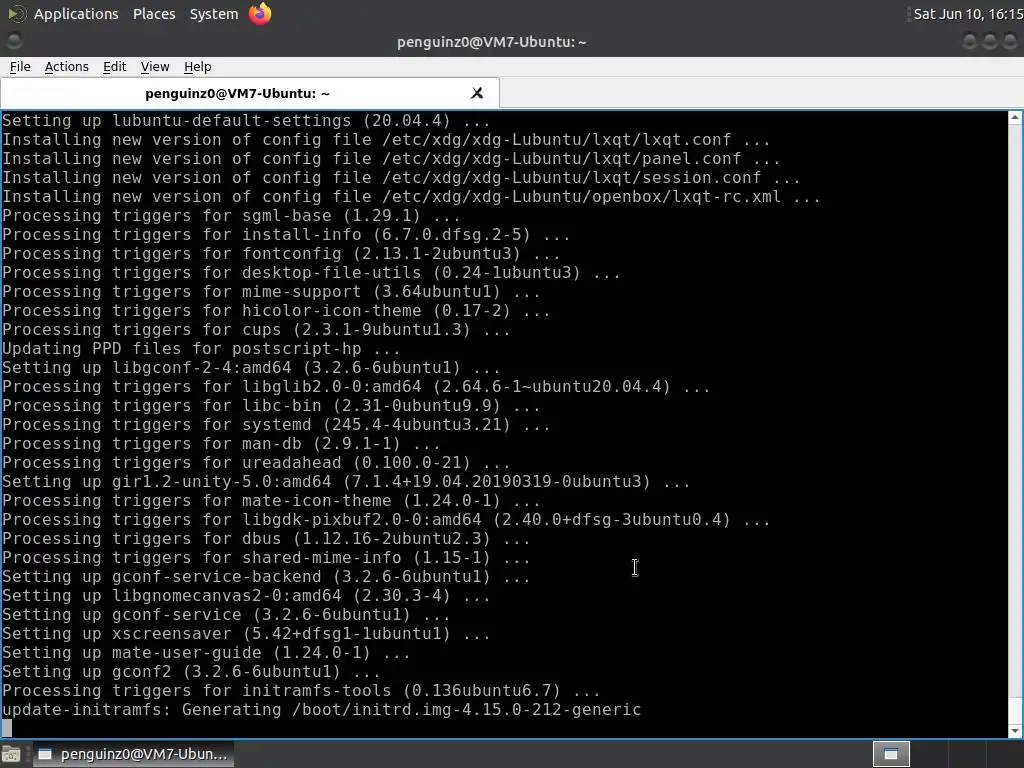Screen dimensions: 1024x768
Task: Click scrollbar up arrow in terminal
Action: 1015,118
